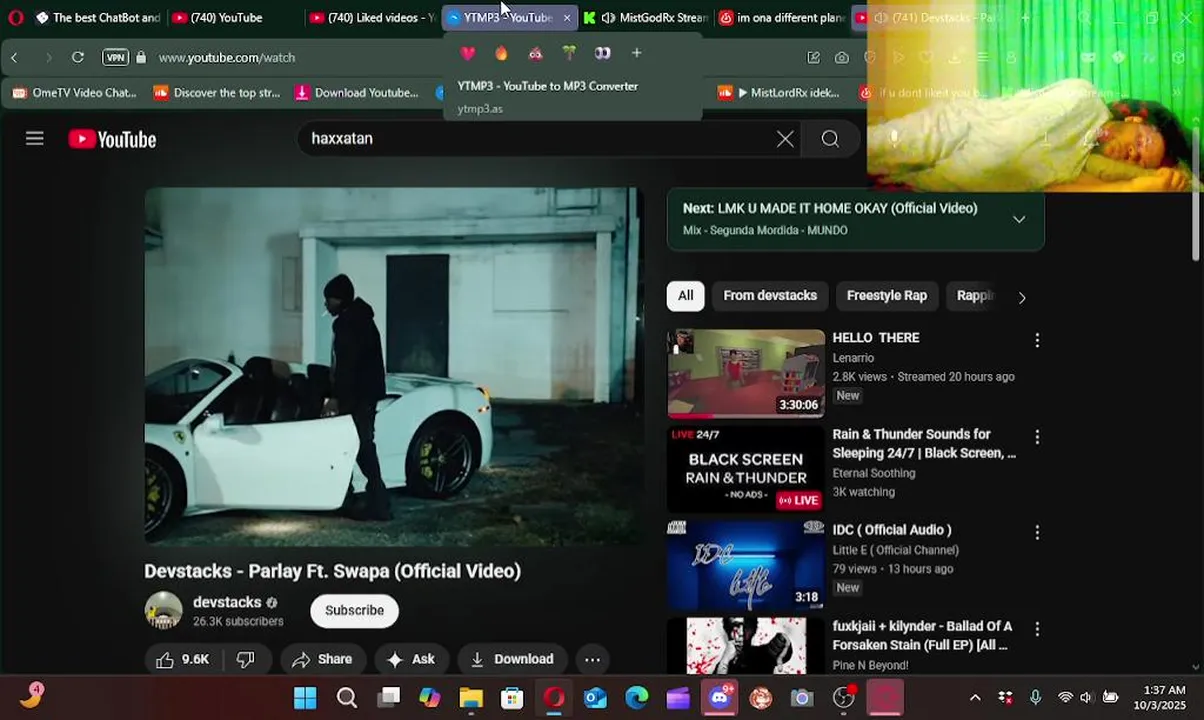This screenshot has width=1204, height=720.
Task: Open Windows taskbar search
Action: coord(347,697)
